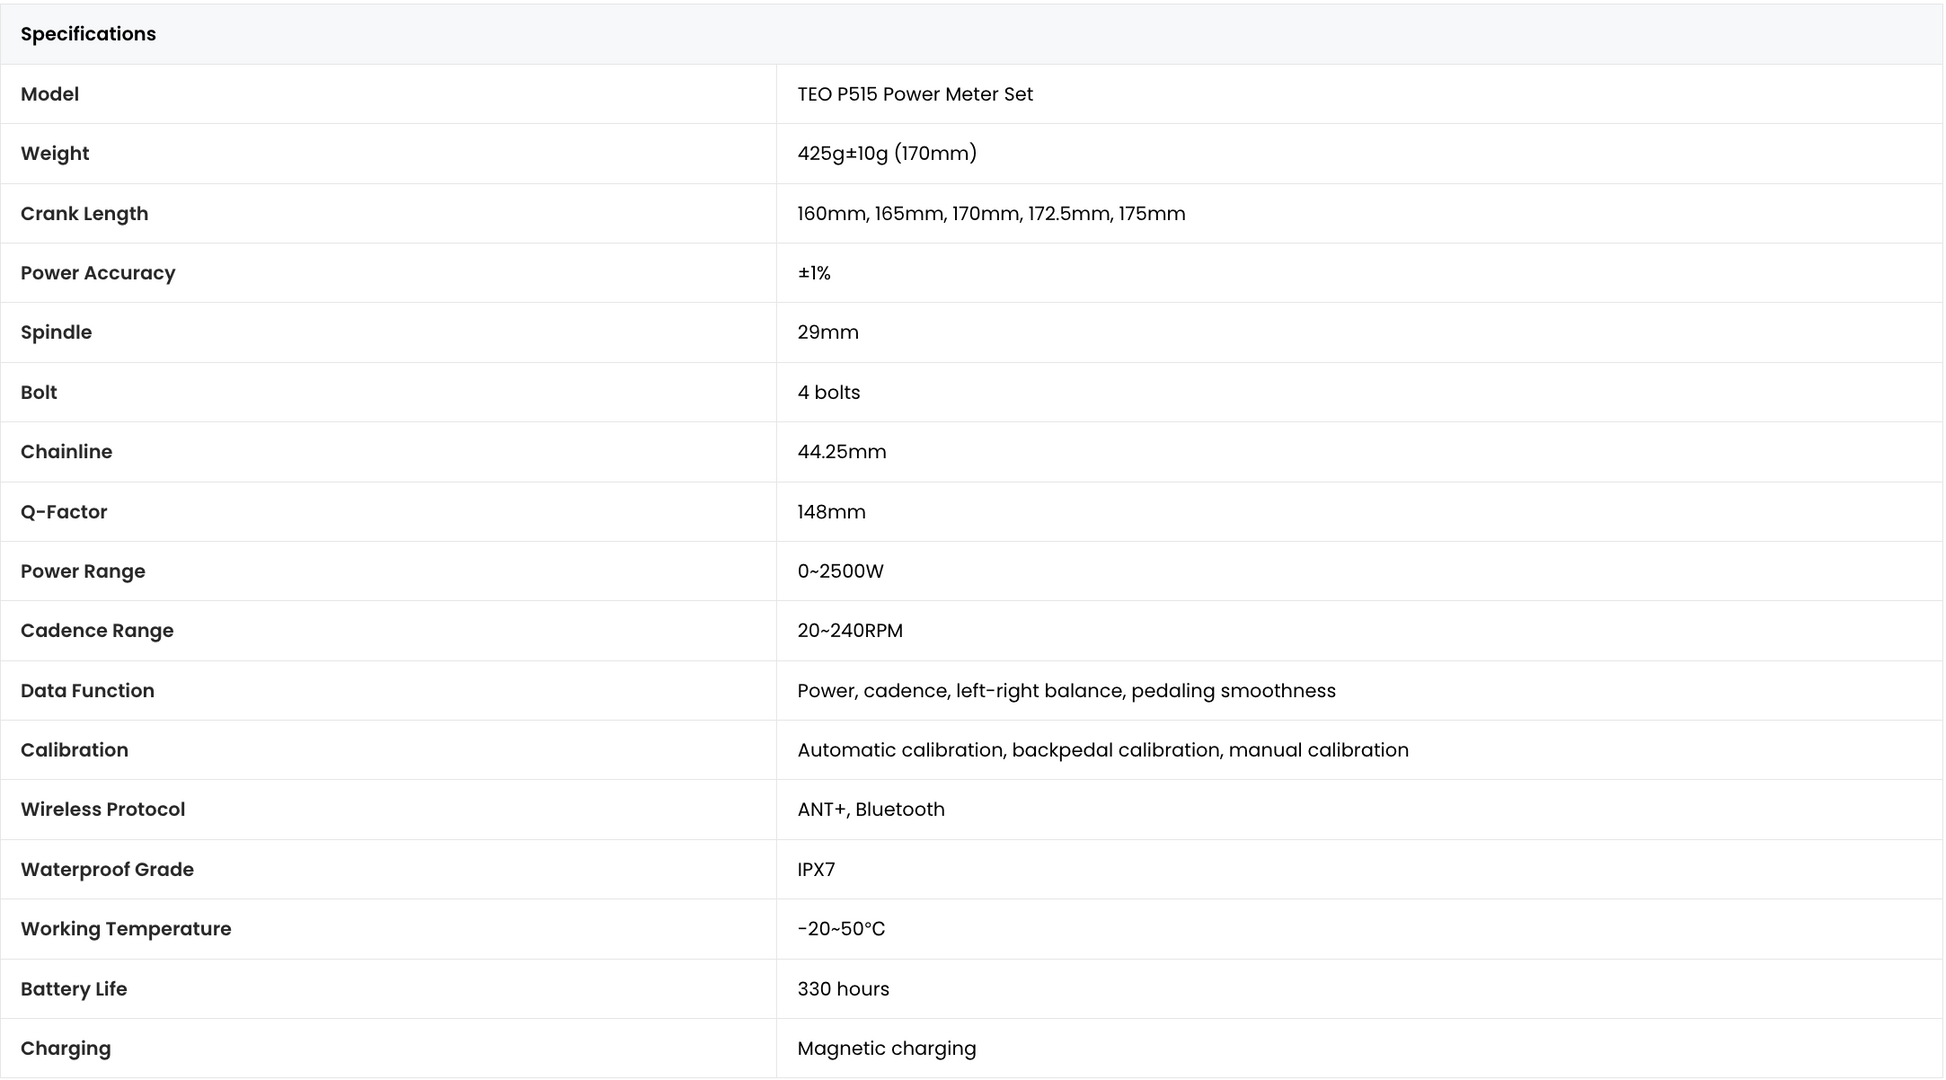Select the Chainline 44.25mm value
The image size is (1946, 1080).
[x=842, y=452]
